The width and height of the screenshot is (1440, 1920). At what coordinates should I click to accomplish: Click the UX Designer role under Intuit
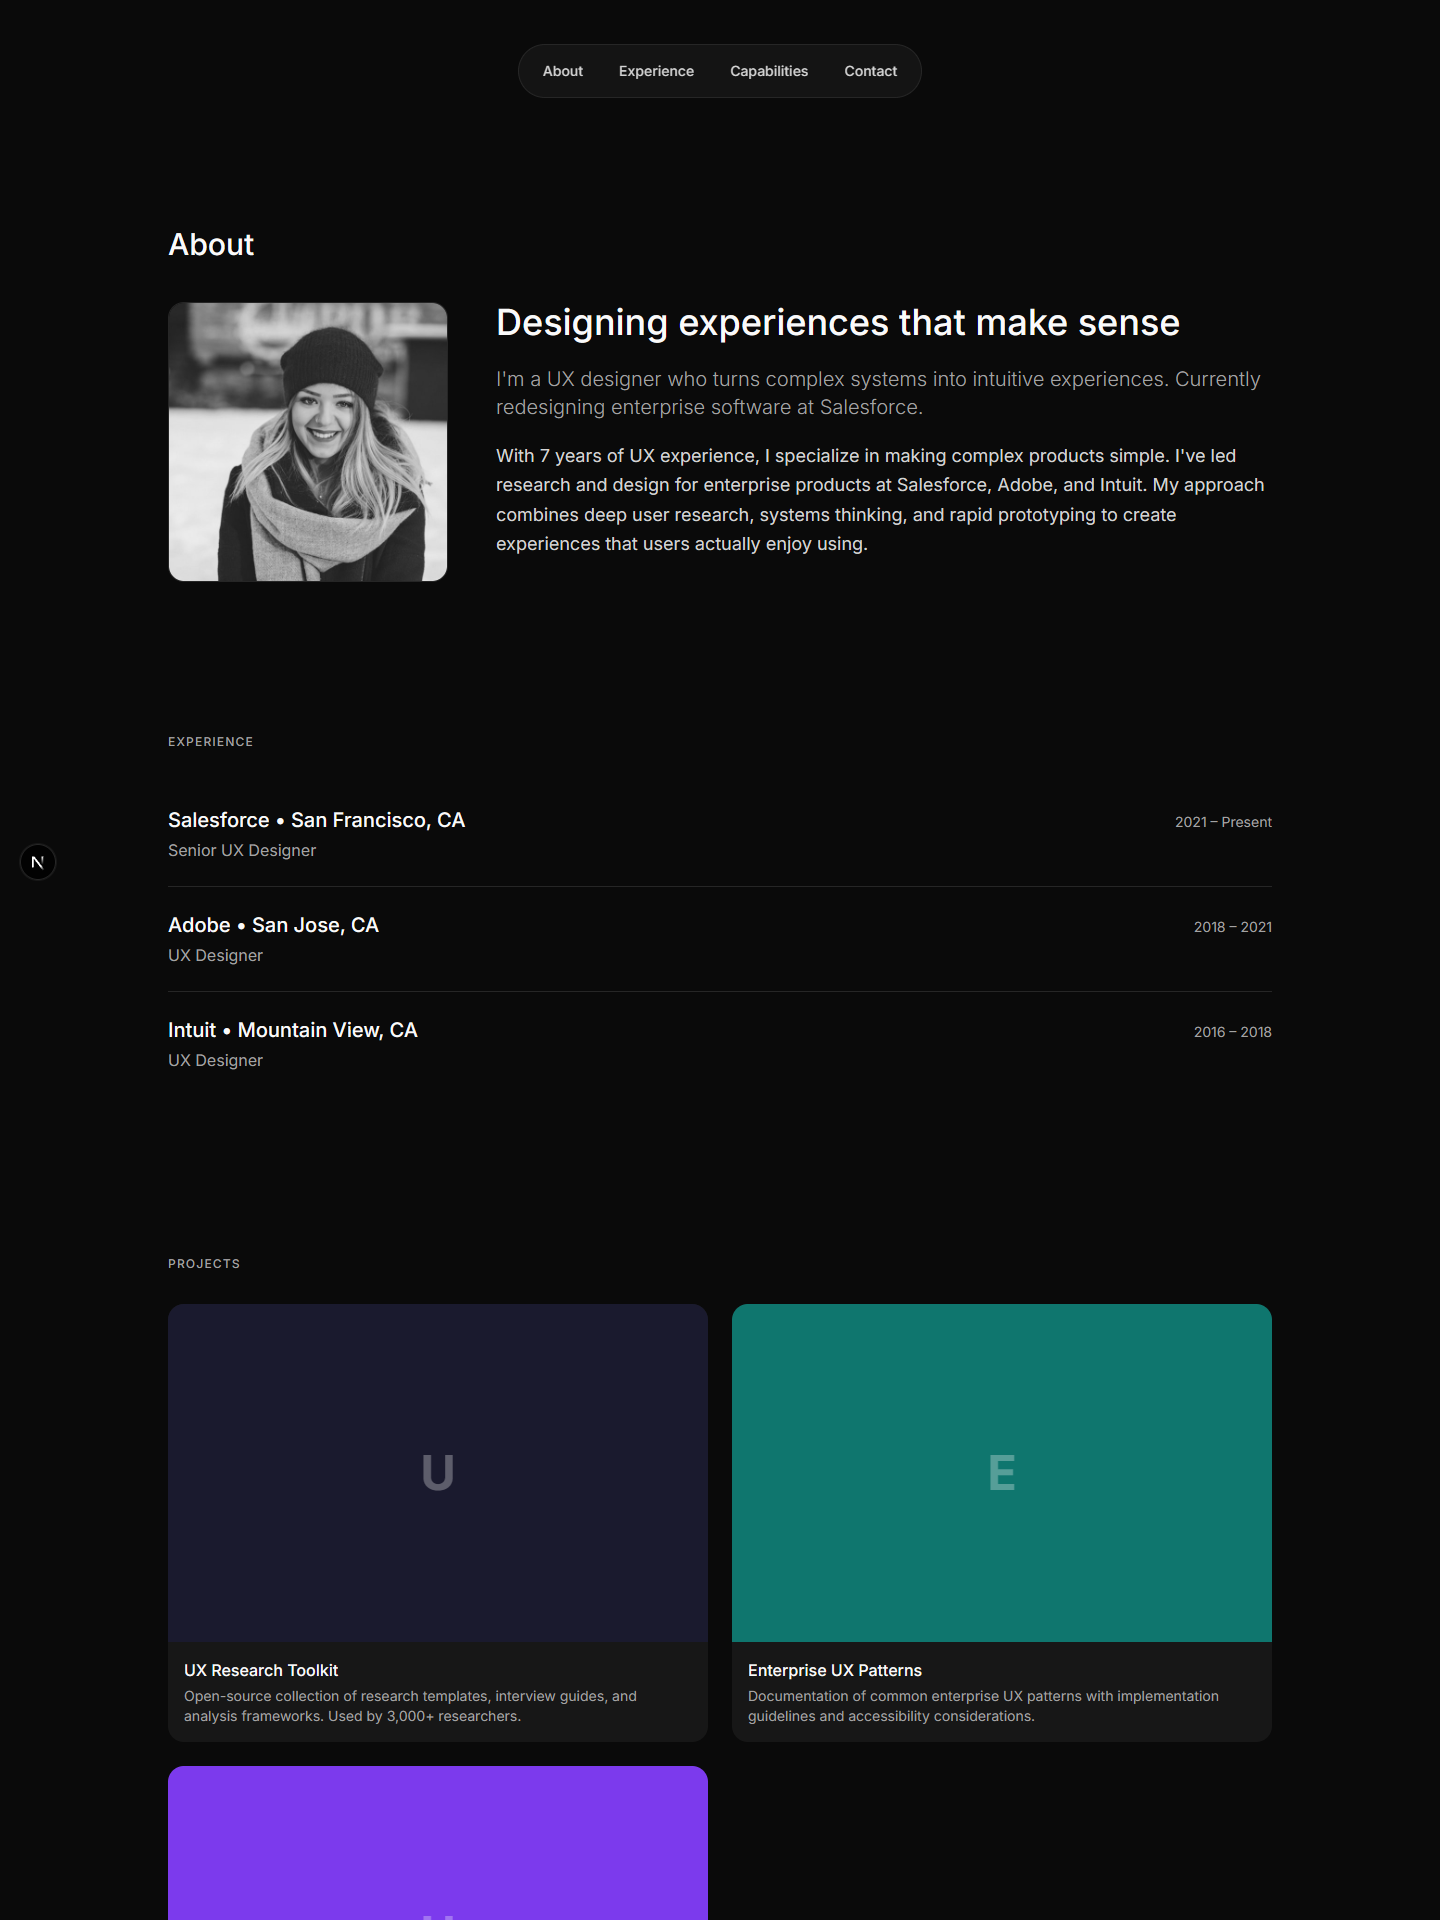click(215, 1060)
